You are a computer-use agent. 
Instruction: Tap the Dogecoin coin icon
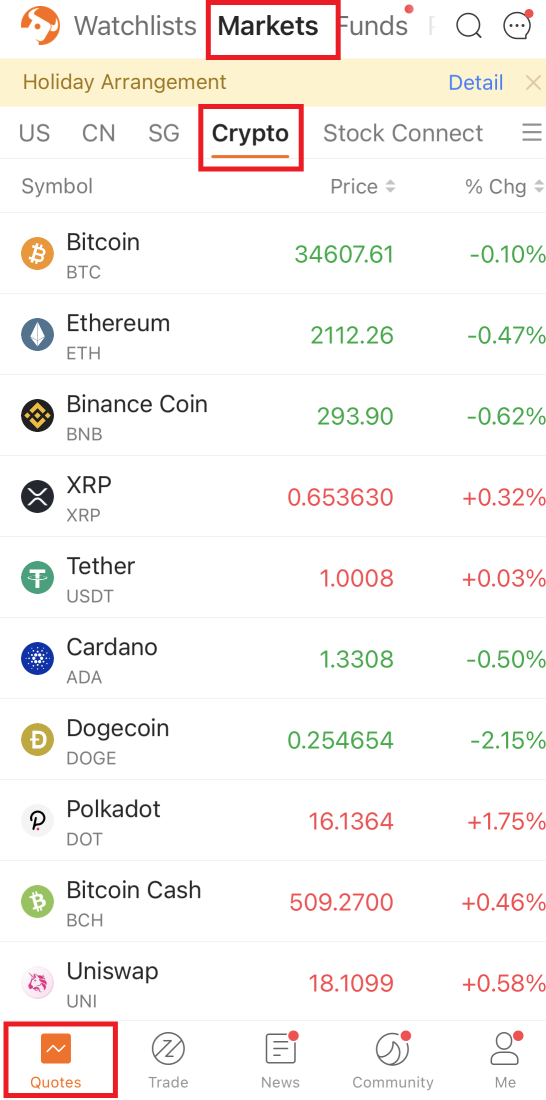[37, 739]
